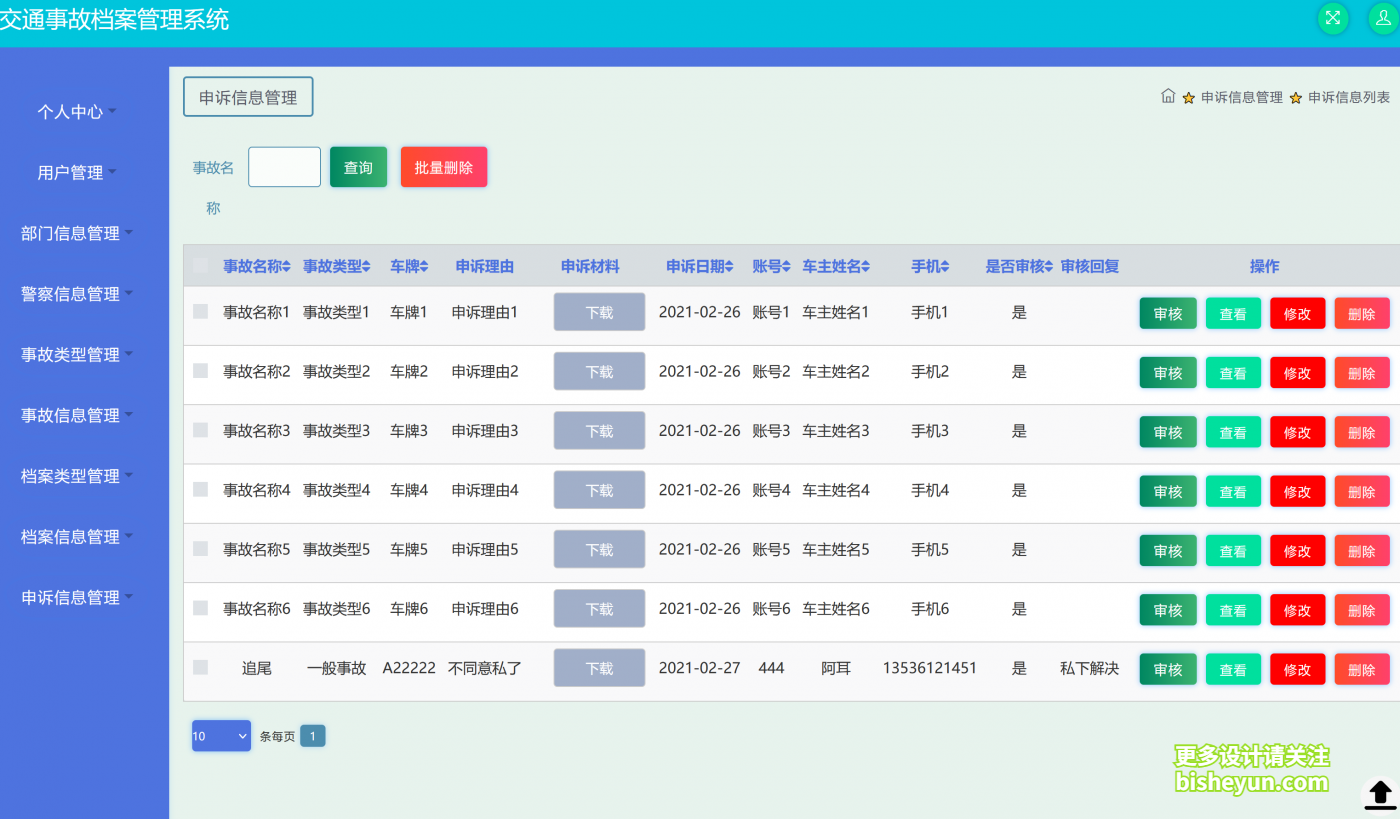
Task: Select 警察信息管理 in the sidebar
Action: 70,294
